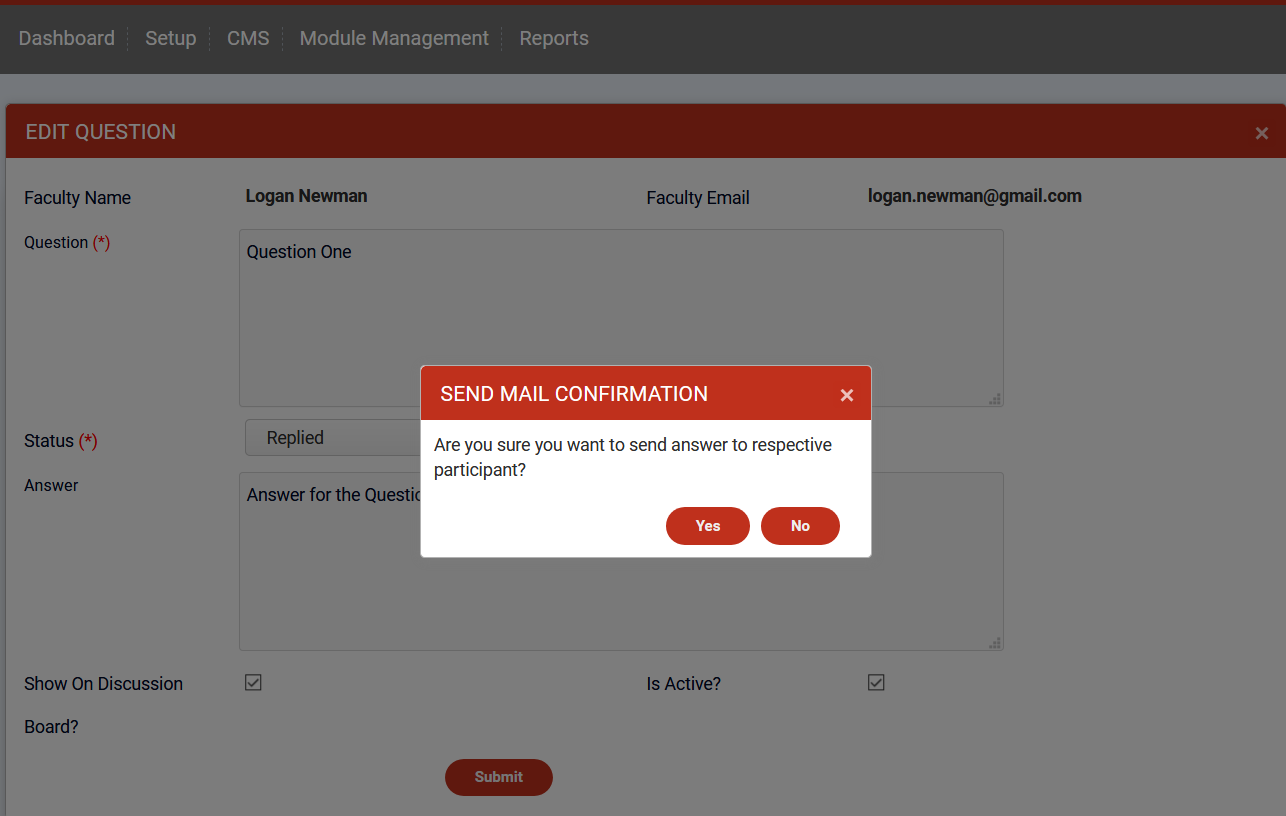
Task: Click the Submit button
Action: pos(498,777)
